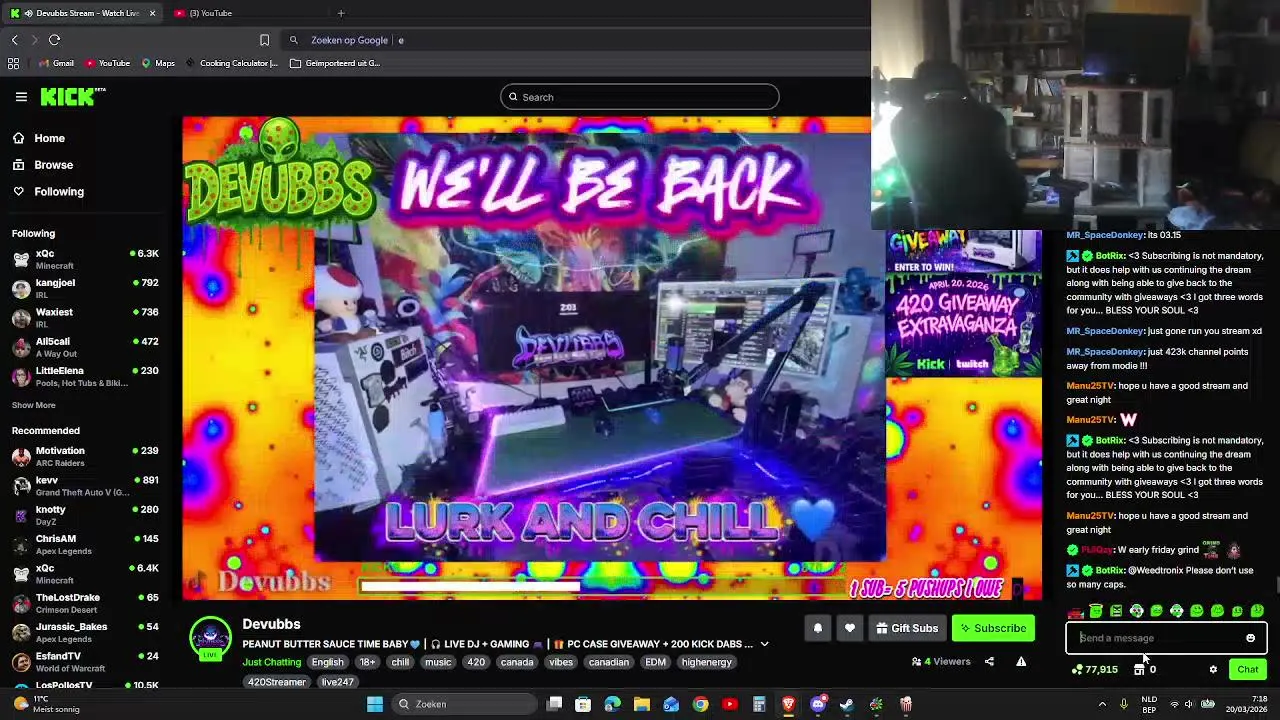This screenshot has height=720, width=1280.
Task: Open the Just Chatting category link
Action: [271, 662]
